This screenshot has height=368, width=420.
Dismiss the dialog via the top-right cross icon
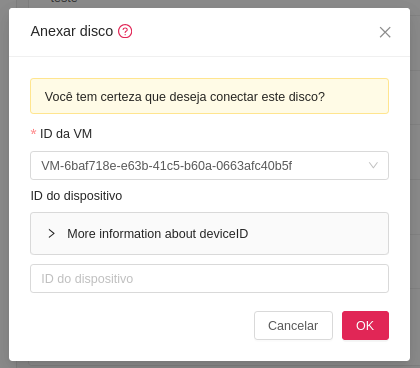[x=385, y=32]
